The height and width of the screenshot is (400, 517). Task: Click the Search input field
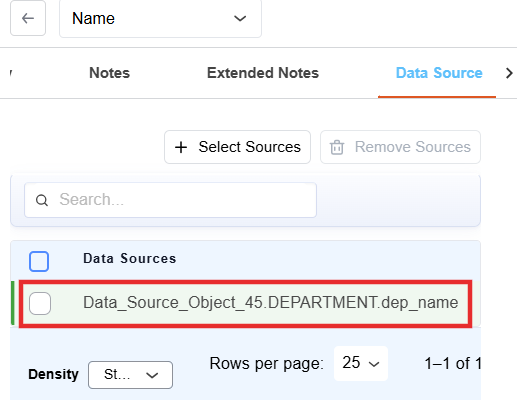click(x=170, y=200)
